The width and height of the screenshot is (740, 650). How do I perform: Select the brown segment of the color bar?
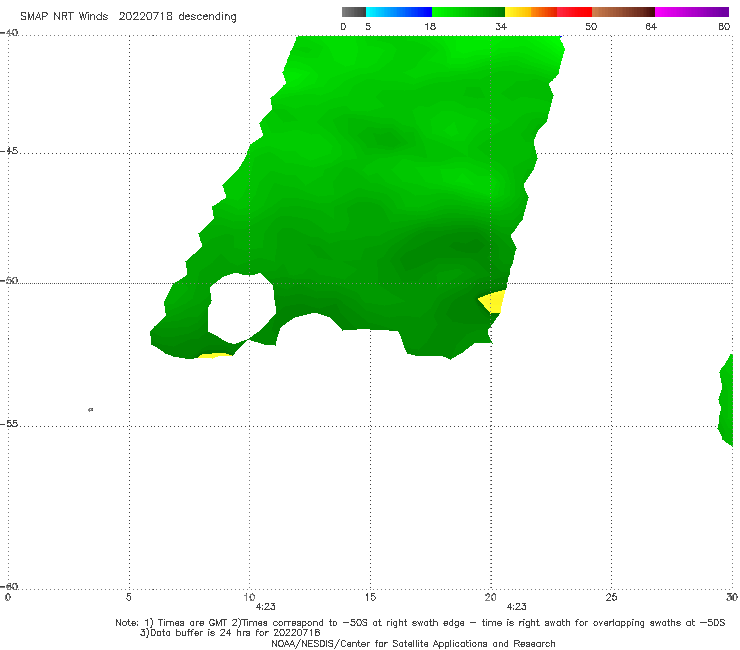pos(623,12)
